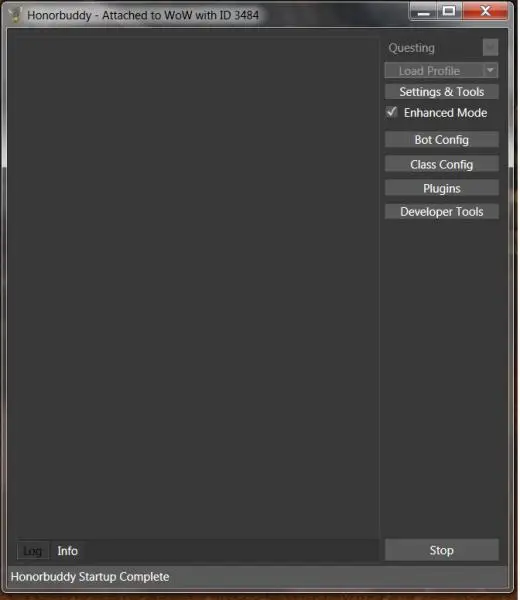Open Developer Tools
The height and width of the screenshot is (600, 520).
pos(442,212)
